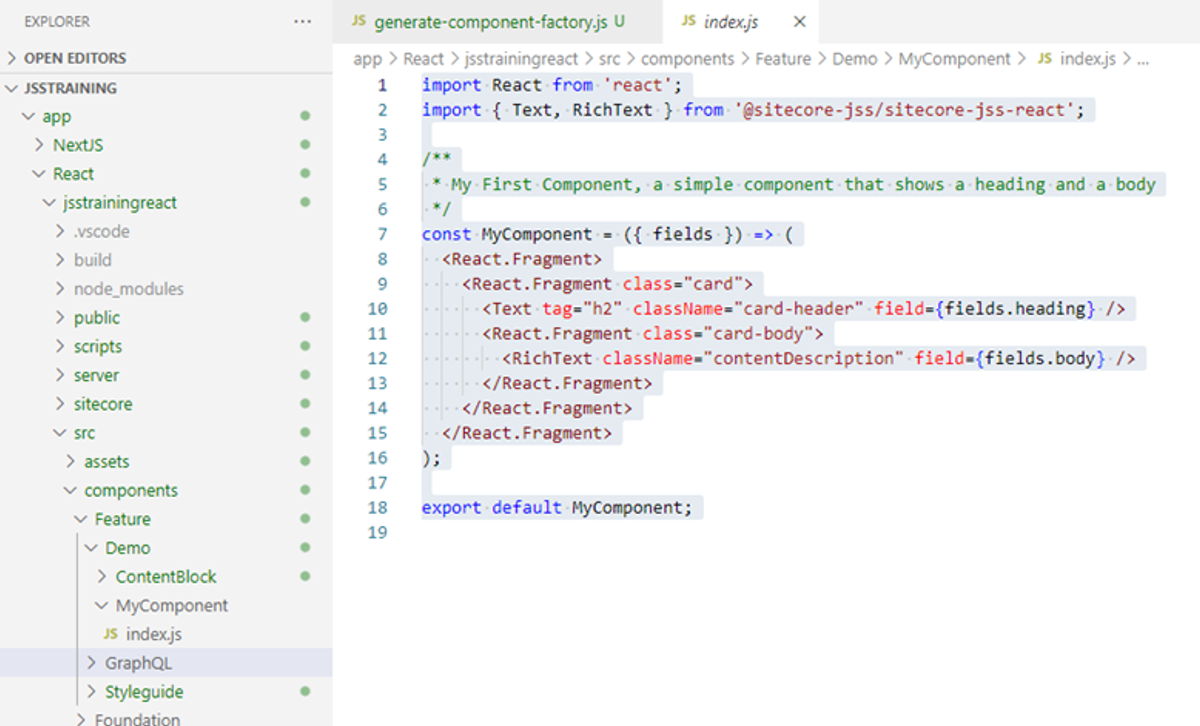Click the git status dot beside ContentBlock
The width and height of the screenshot is (1200, 726).
[305, 577]
